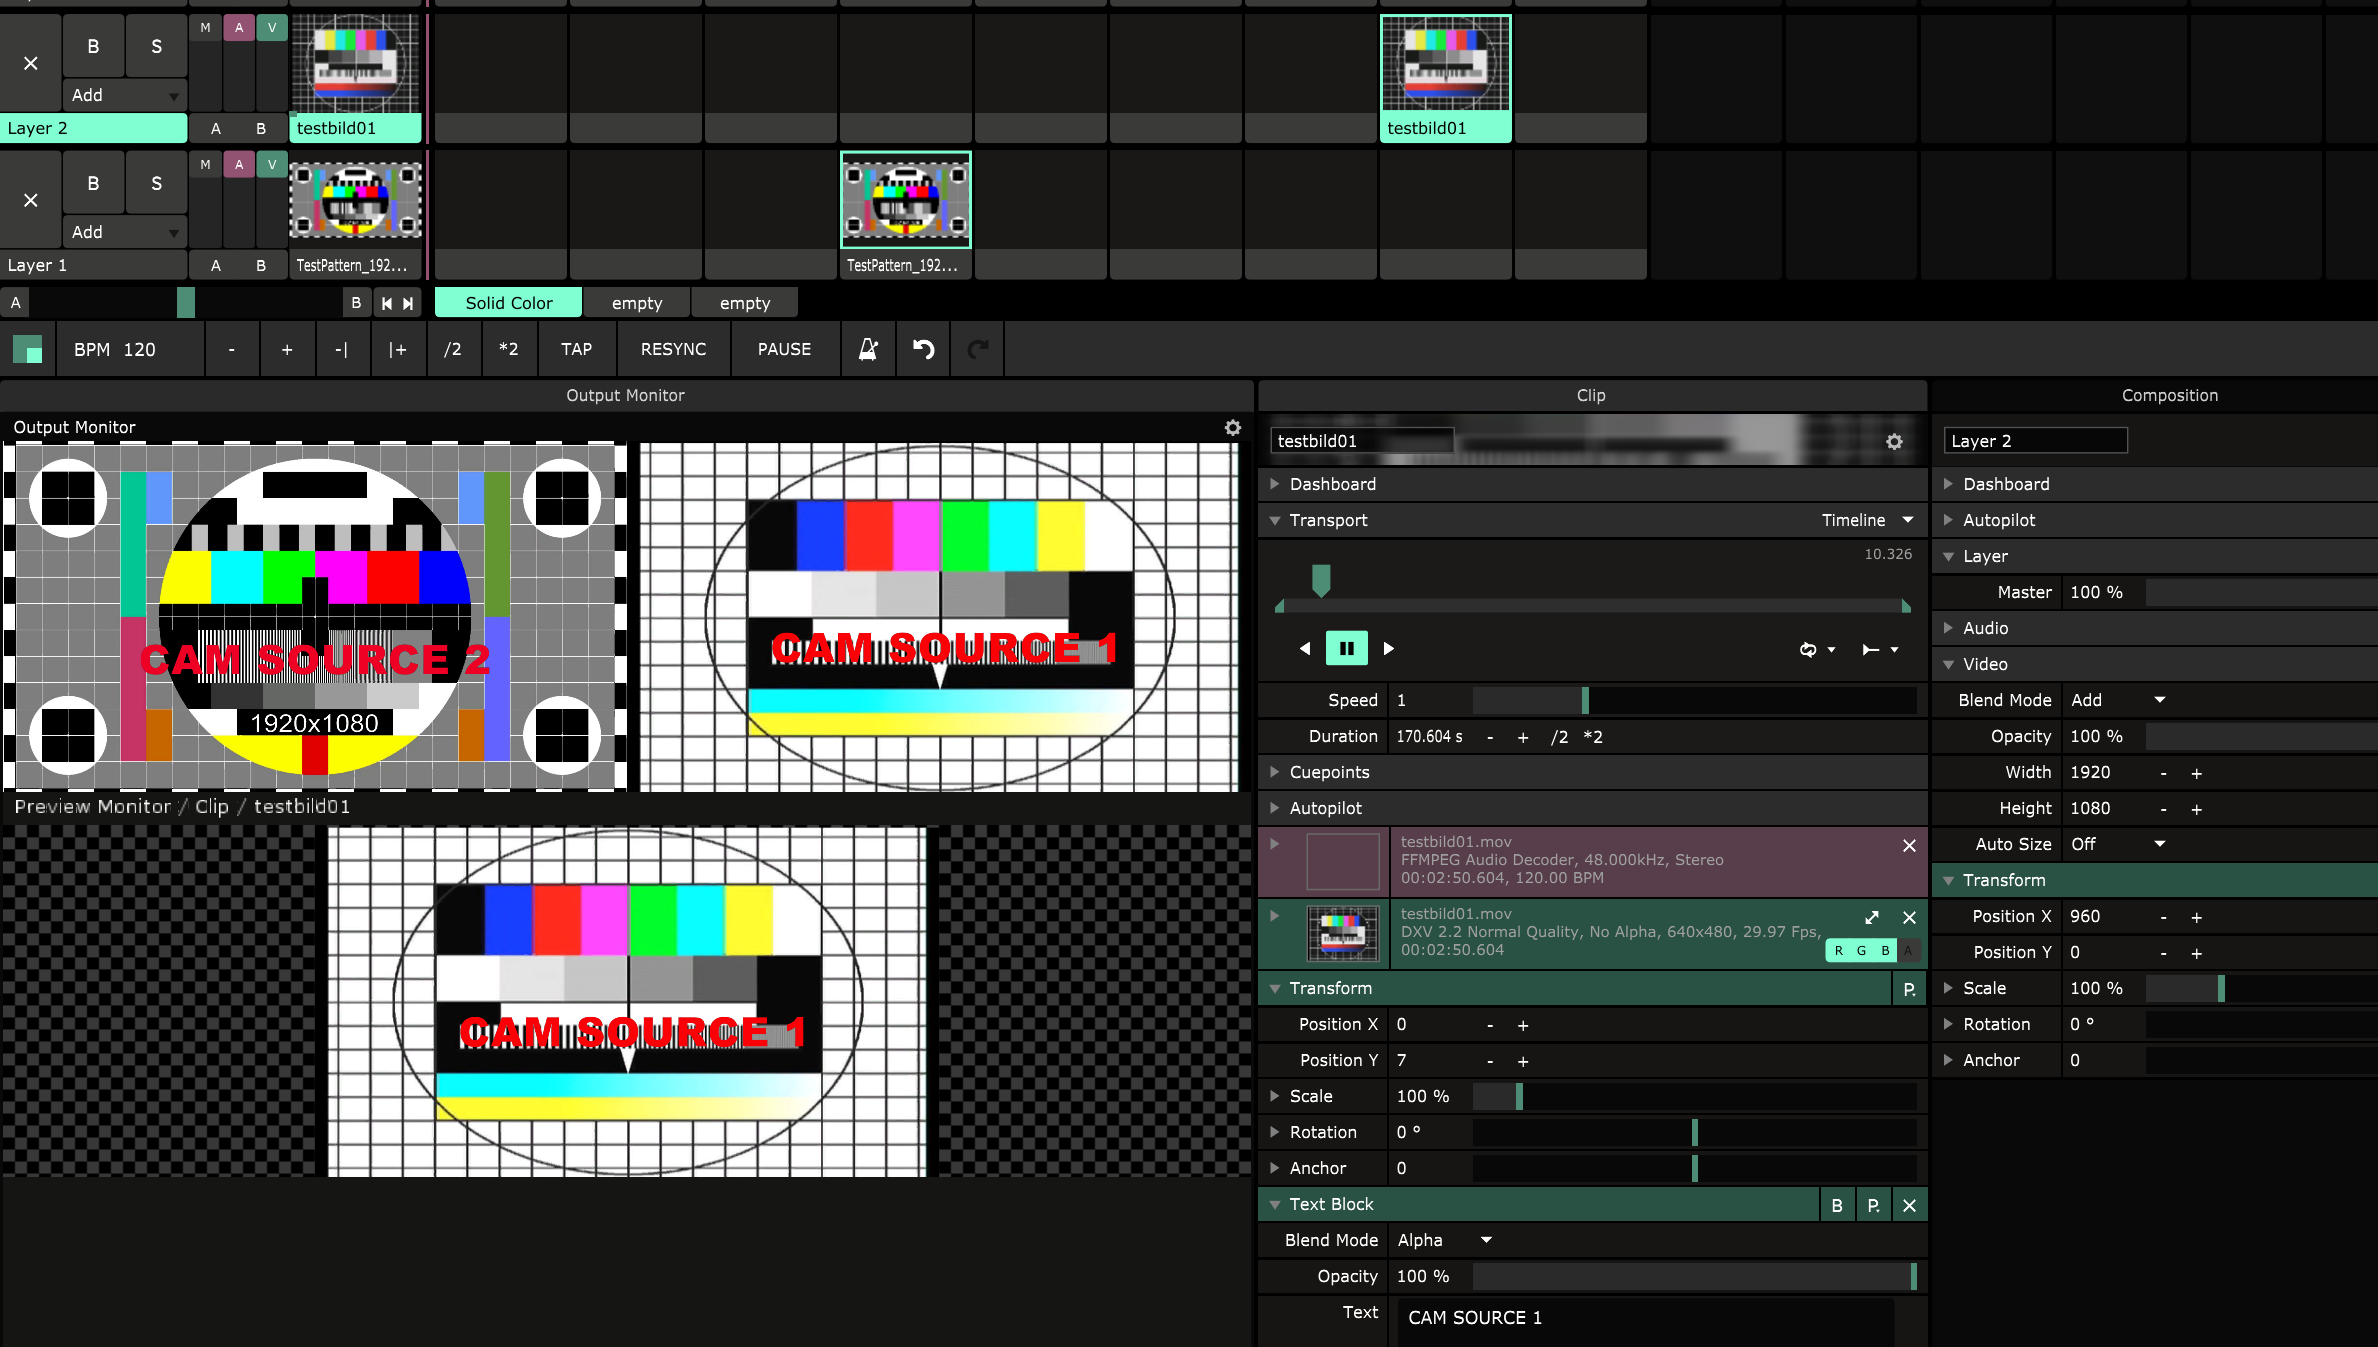2378x1347 pixels.
Task: Open the testbild01 clip settings gear
Action: (1894, 441)
